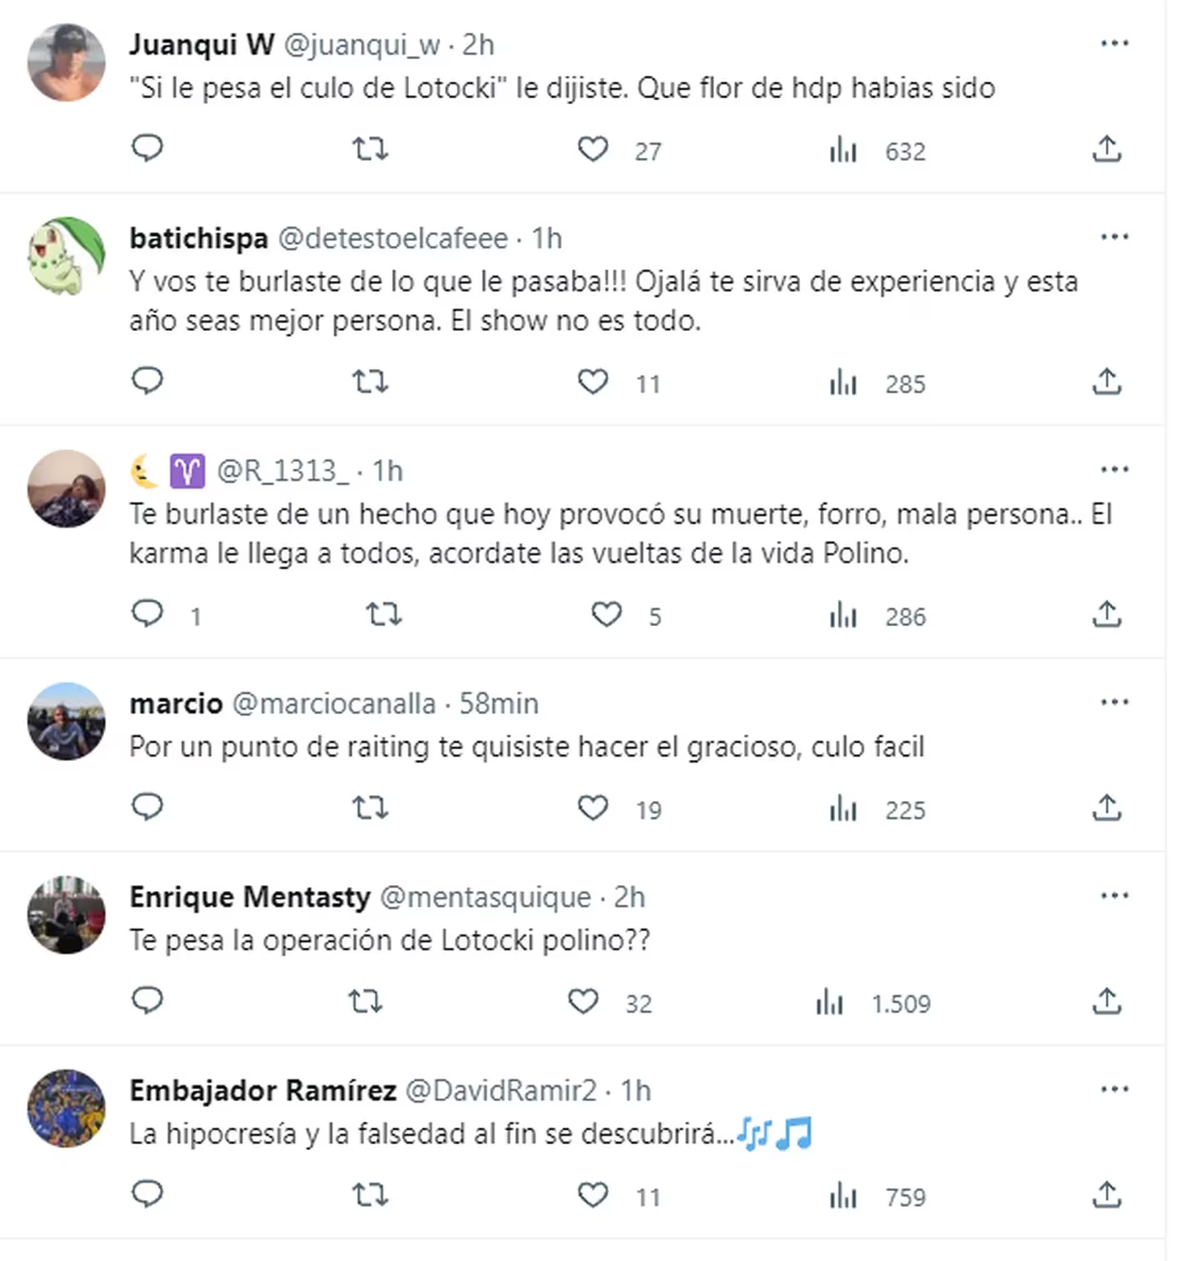The width and height of the screenshot is (1200, 1261).
Task: Open more options on Embajador Ramírez's tweet
Action: pyautogui.click(x=1114, y=1090)
